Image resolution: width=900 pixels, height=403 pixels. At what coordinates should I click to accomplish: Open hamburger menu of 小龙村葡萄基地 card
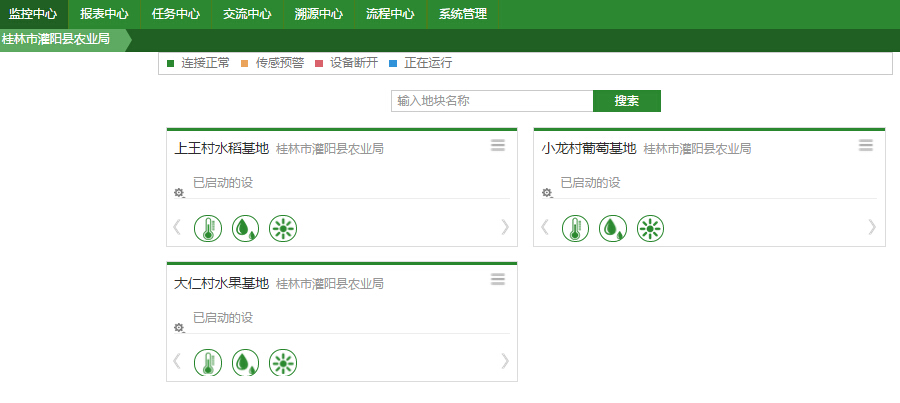coord(866,146)
